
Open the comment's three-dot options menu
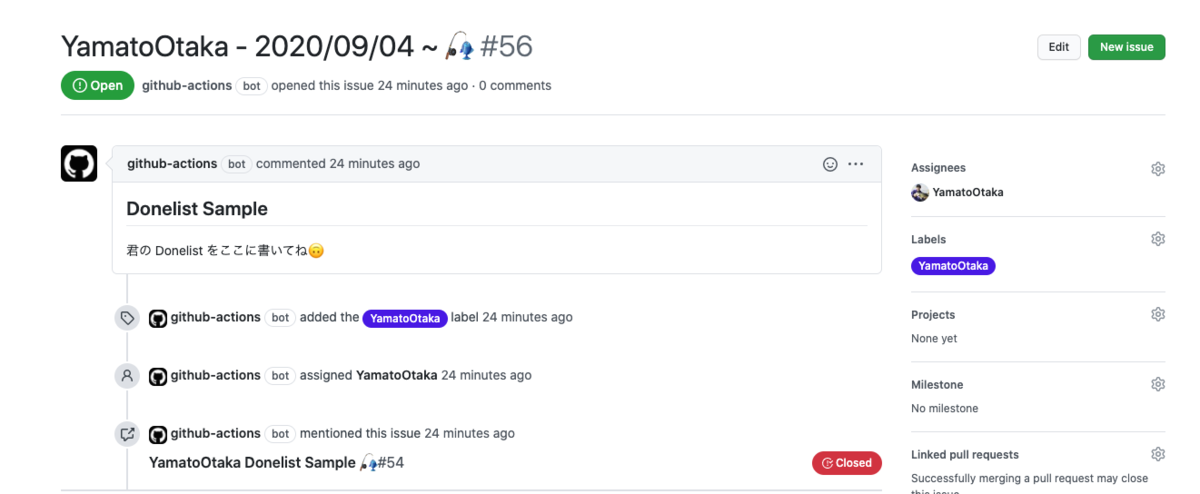[856, 164]
